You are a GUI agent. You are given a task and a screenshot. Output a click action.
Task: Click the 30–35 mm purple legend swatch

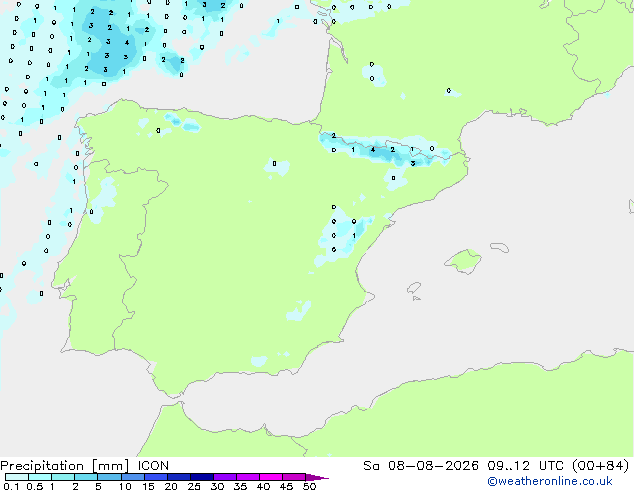point(225,477)
